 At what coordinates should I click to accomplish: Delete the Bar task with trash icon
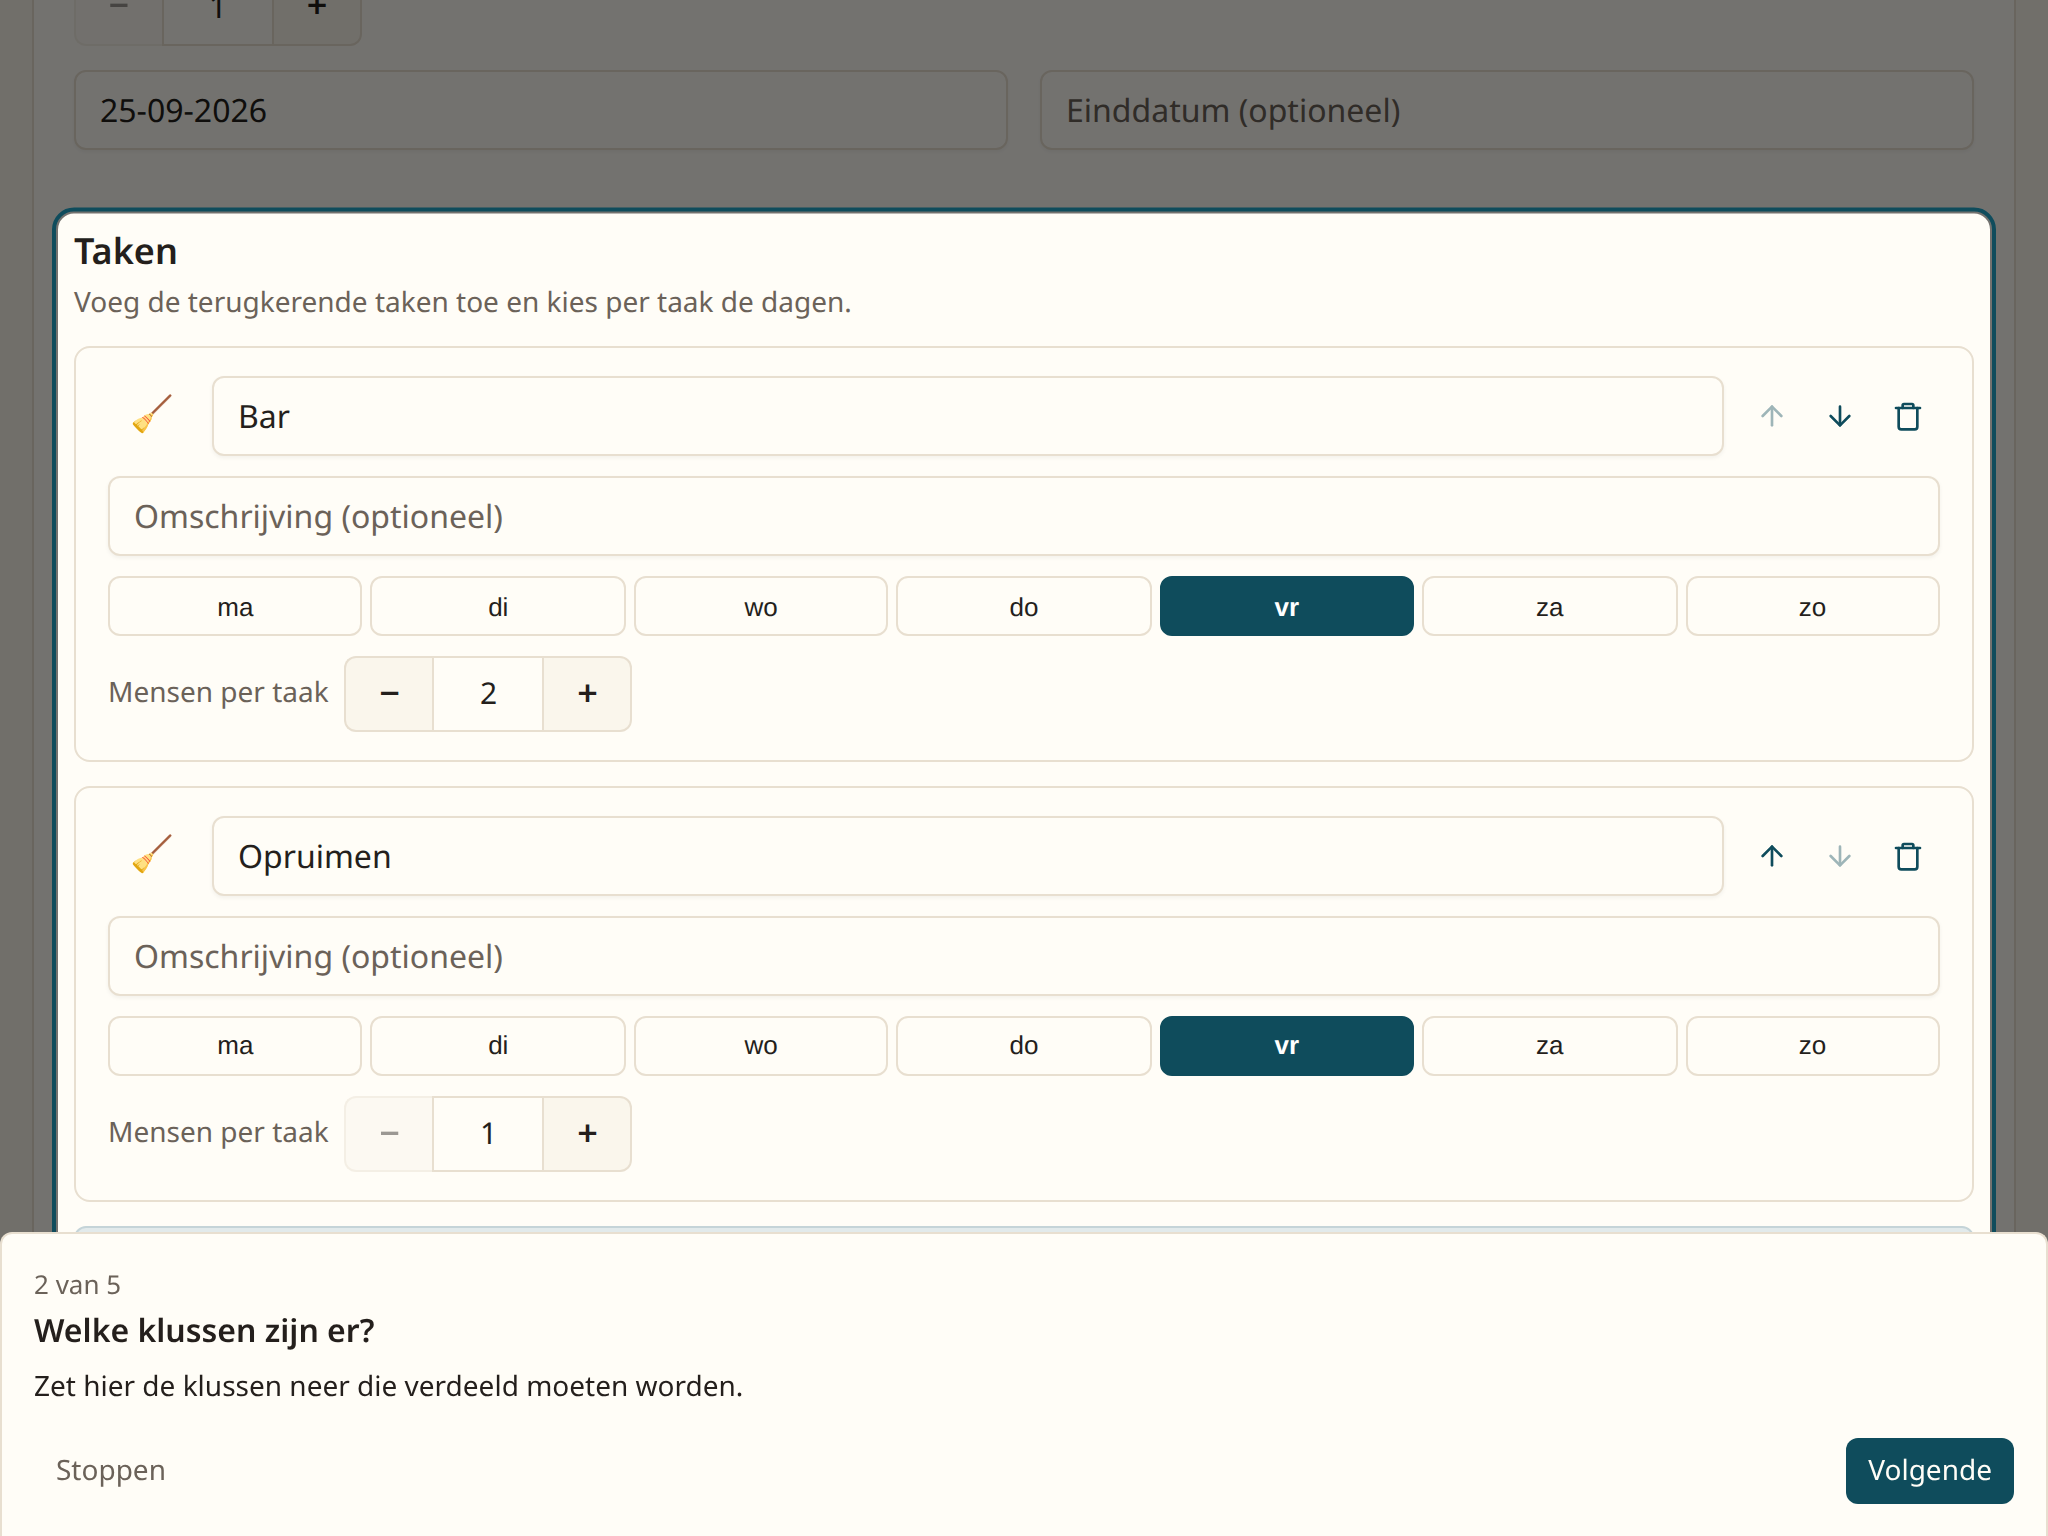(1907, 416)
